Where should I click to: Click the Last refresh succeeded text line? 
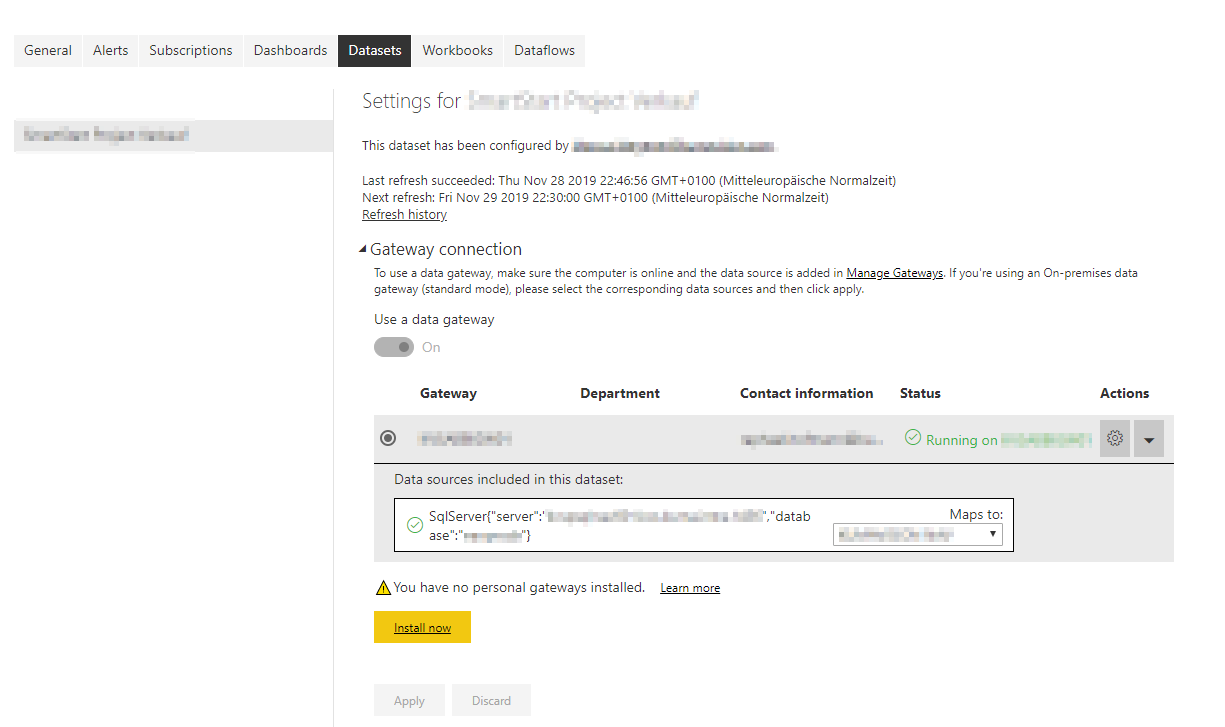click(629, 181)
